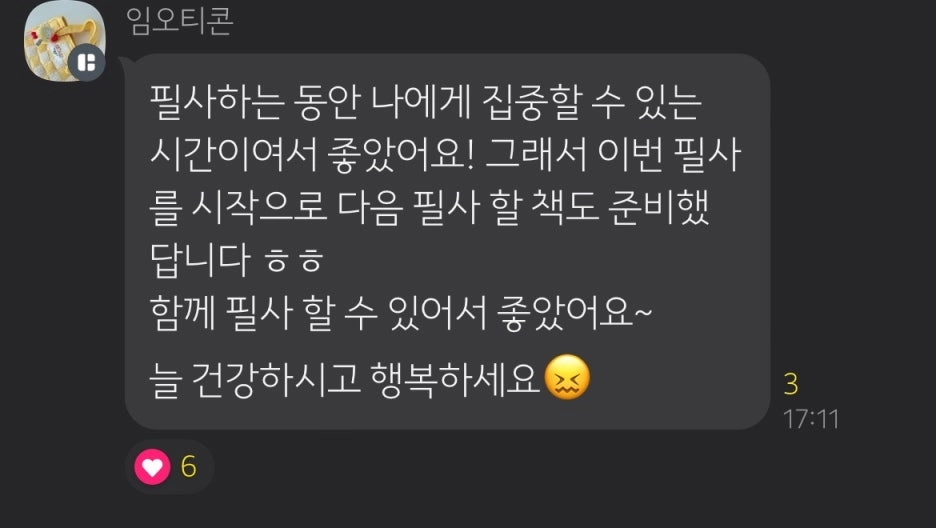
Task: Tap the yellow unread count 3
Action: point(791,385)
